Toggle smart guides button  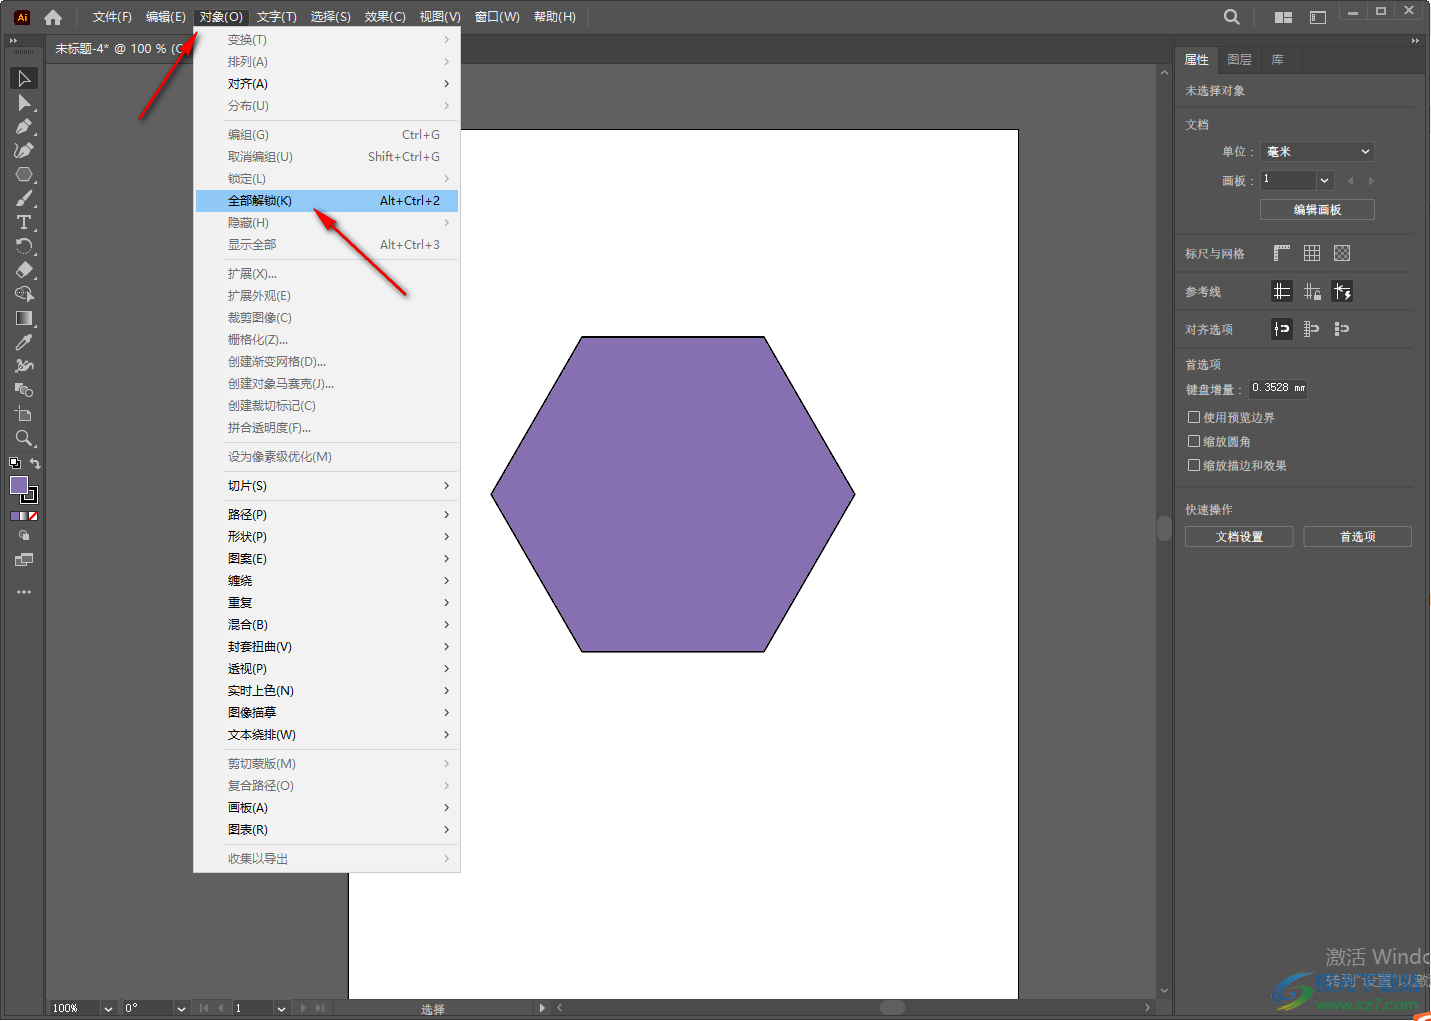pos(1342,291)
